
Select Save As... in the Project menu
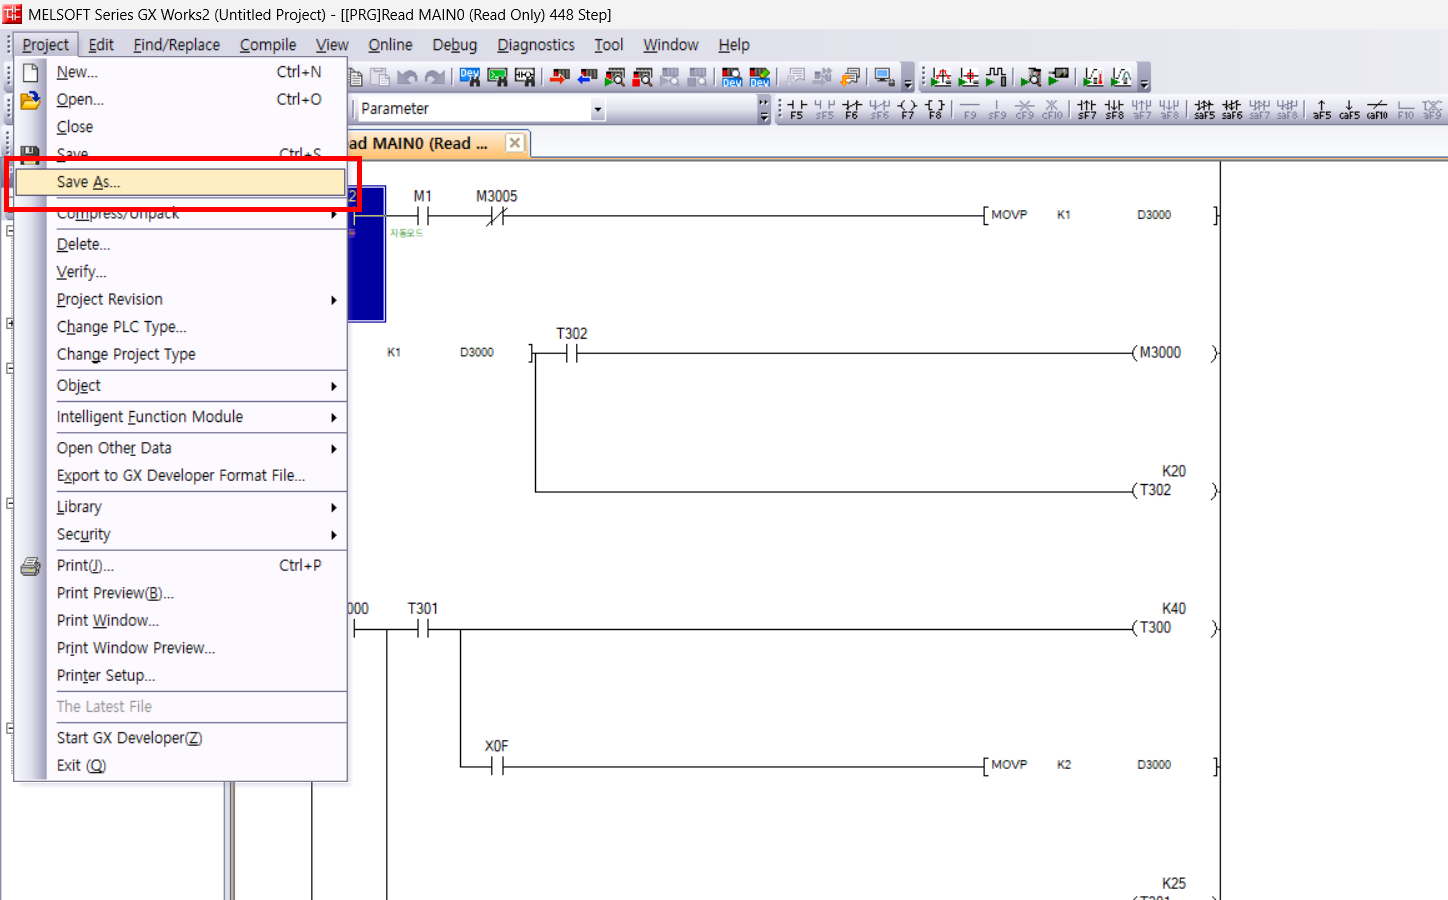180,182
